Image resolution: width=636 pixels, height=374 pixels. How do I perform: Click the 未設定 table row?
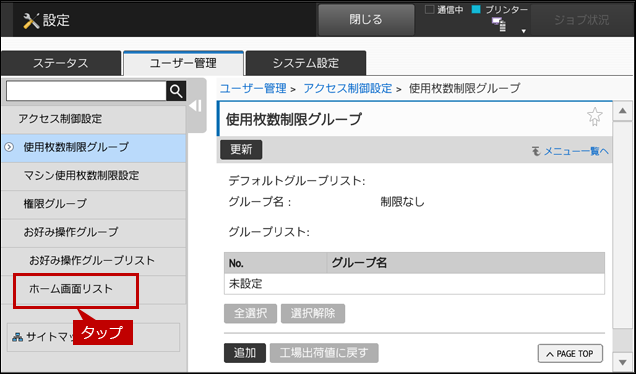tap(414, 284)
